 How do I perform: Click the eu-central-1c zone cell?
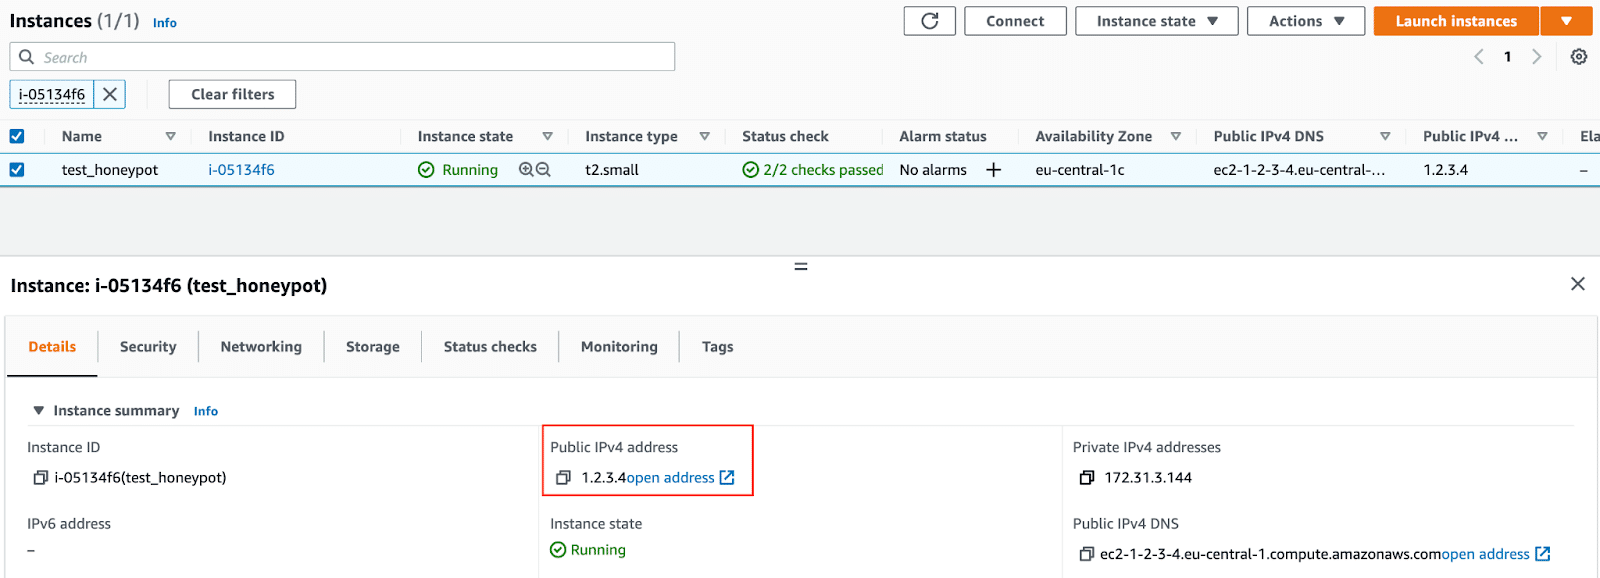click(x=1080, y=170)
